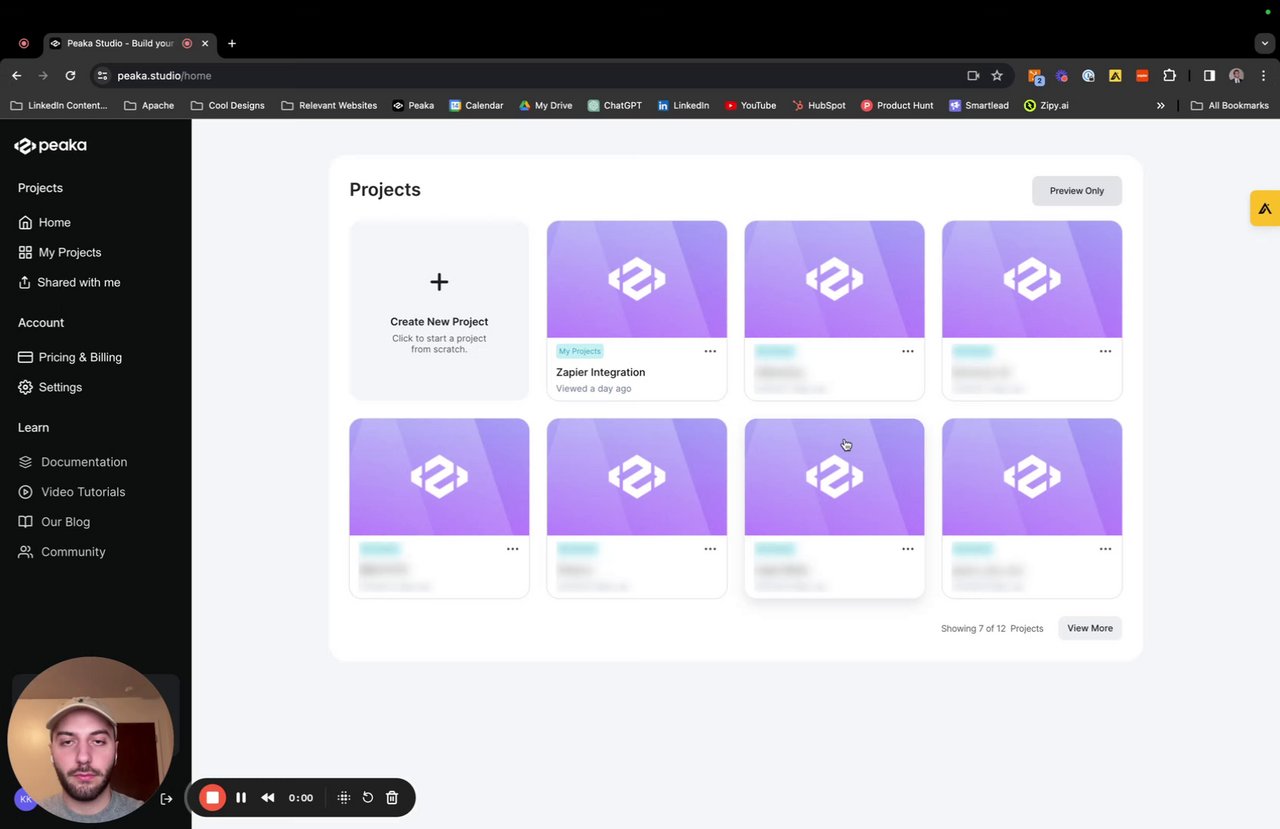Open Documentation link in Learn section
Image resolution: width=1280 pixels, height=829 pixels.
coord(72,462)
